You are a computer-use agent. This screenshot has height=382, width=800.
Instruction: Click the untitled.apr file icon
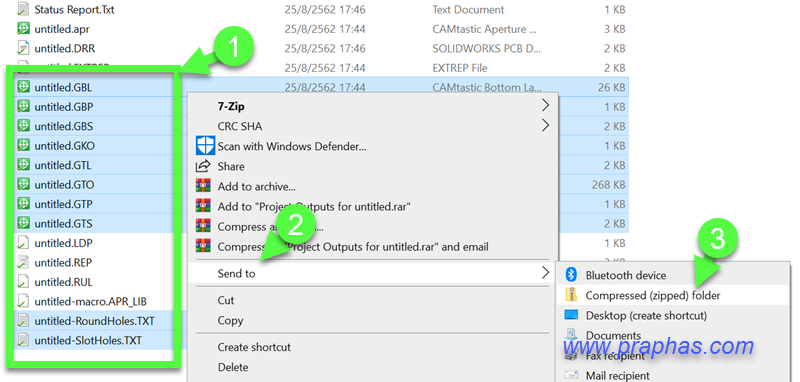point(23,29)
